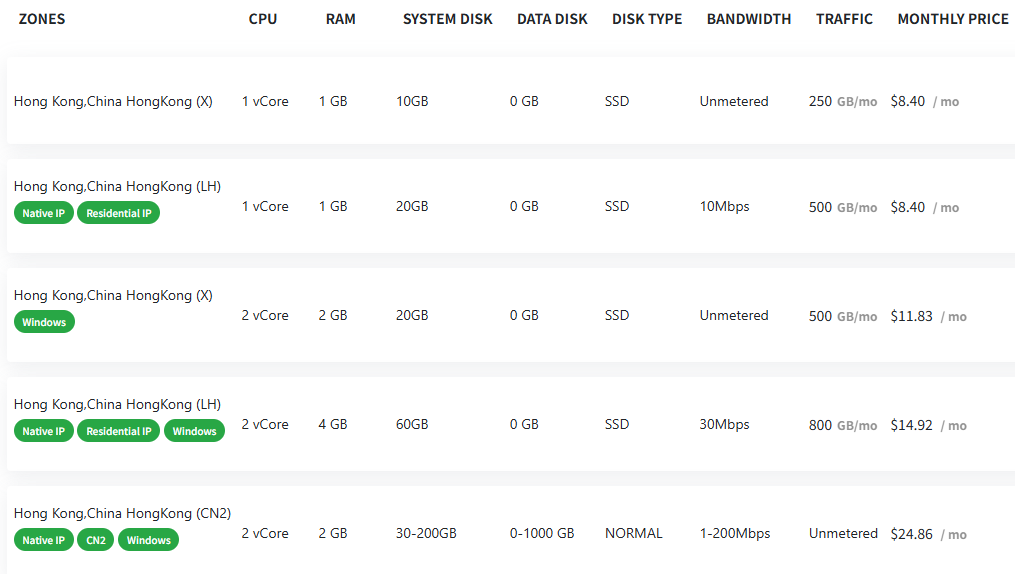The image size is (1015, 574).
Task: Click the SYSTEM DISK column header
Action: click(447, 19)
